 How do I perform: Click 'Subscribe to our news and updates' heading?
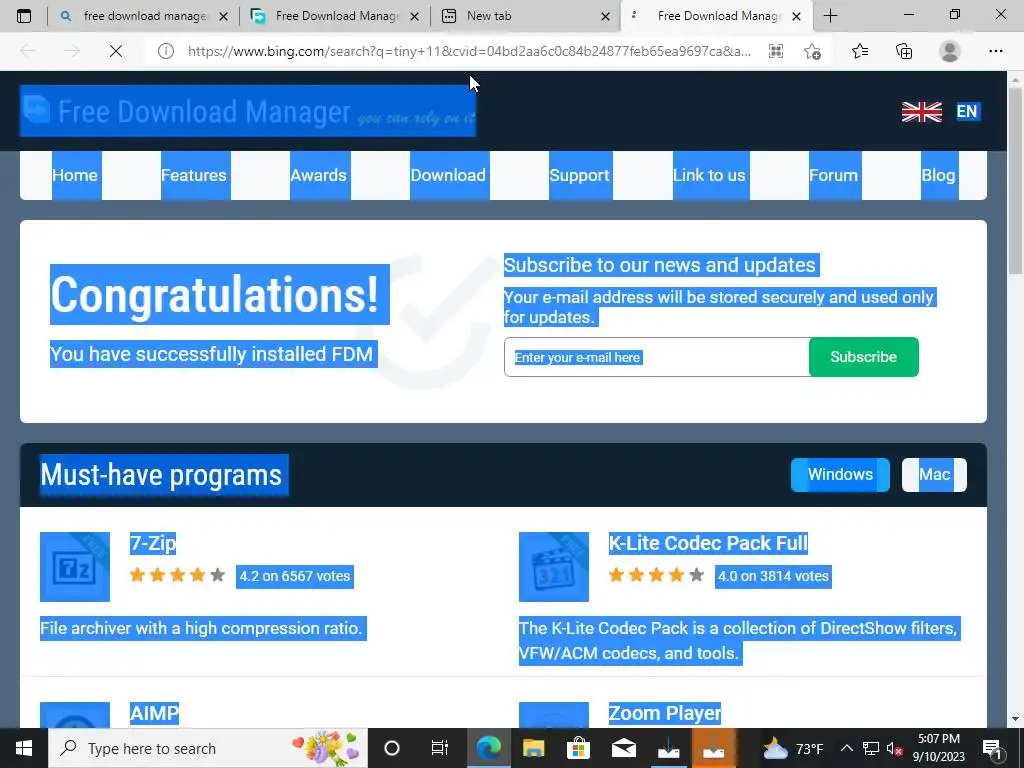pos(660,265)
